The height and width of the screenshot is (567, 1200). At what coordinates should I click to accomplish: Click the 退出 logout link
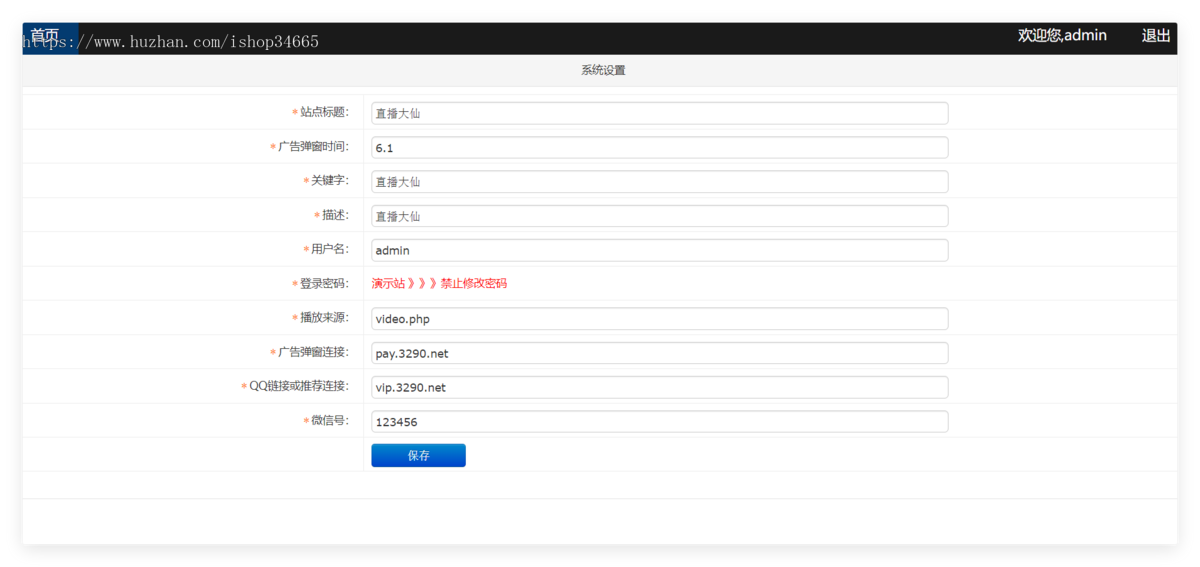pos(1156,36)
